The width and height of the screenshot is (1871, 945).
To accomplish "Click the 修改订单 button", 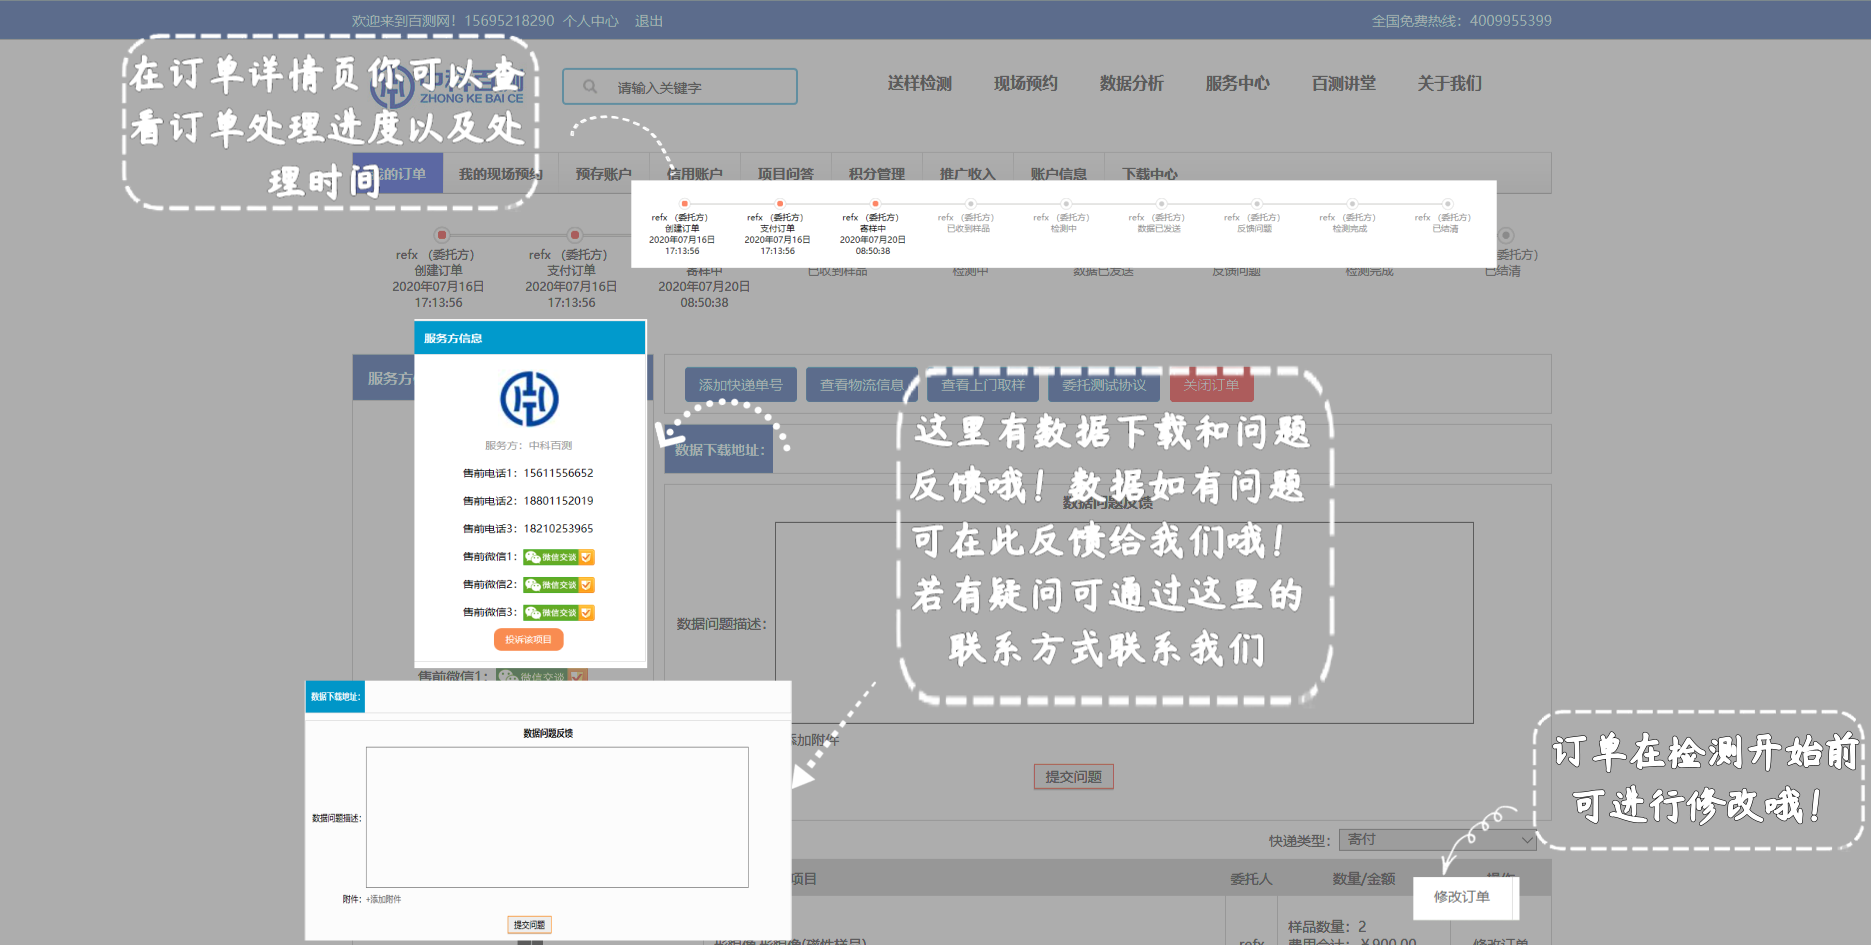I will 1461,897.
